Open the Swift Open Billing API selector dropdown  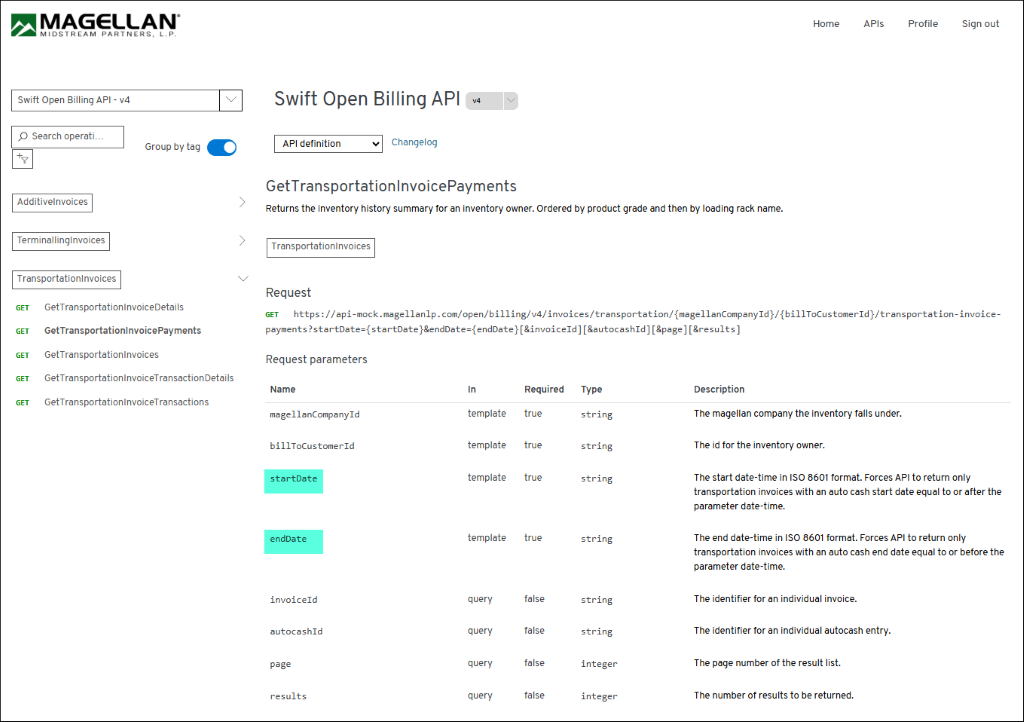(x=231, y=100)
